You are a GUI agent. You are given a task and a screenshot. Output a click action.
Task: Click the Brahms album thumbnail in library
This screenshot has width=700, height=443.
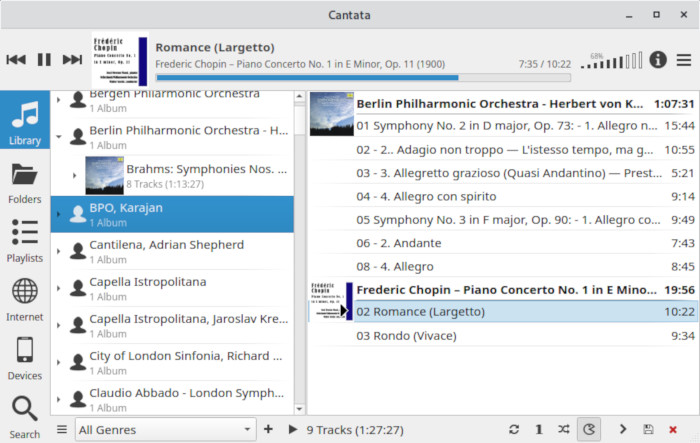(104, 176)
